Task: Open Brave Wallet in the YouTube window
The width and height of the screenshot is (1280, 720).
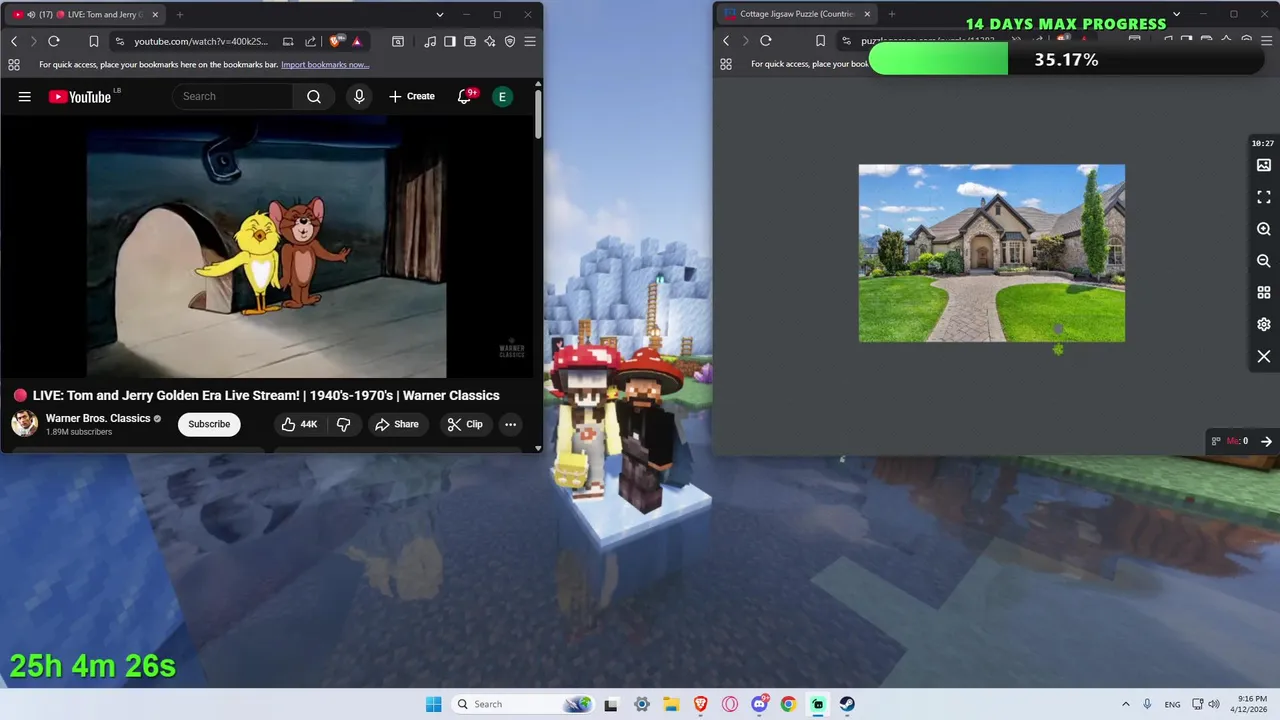Action: pos(470,41)
